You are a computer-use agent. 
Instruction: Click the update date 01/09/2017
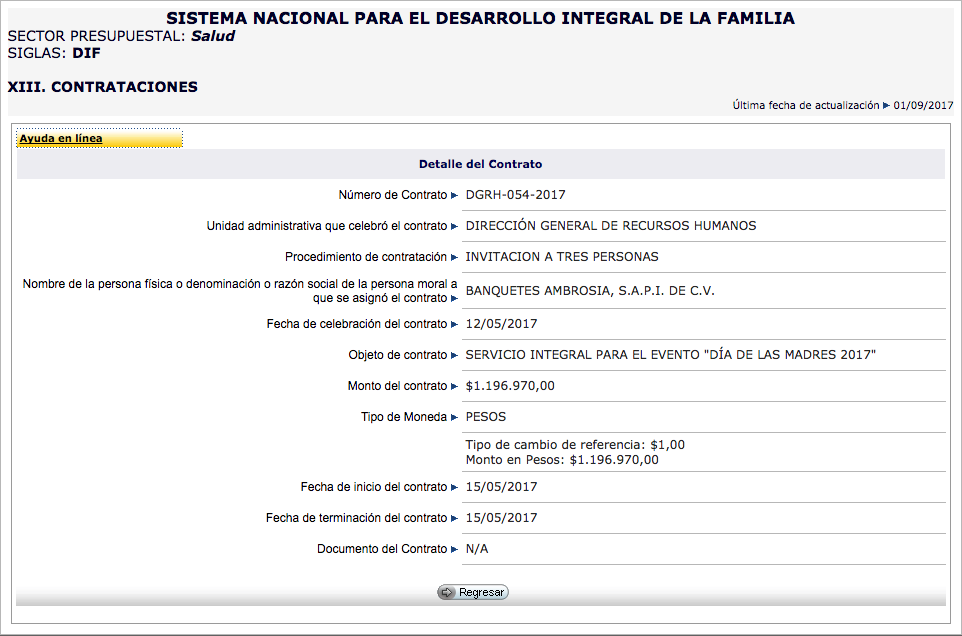[x=923, y=105]
